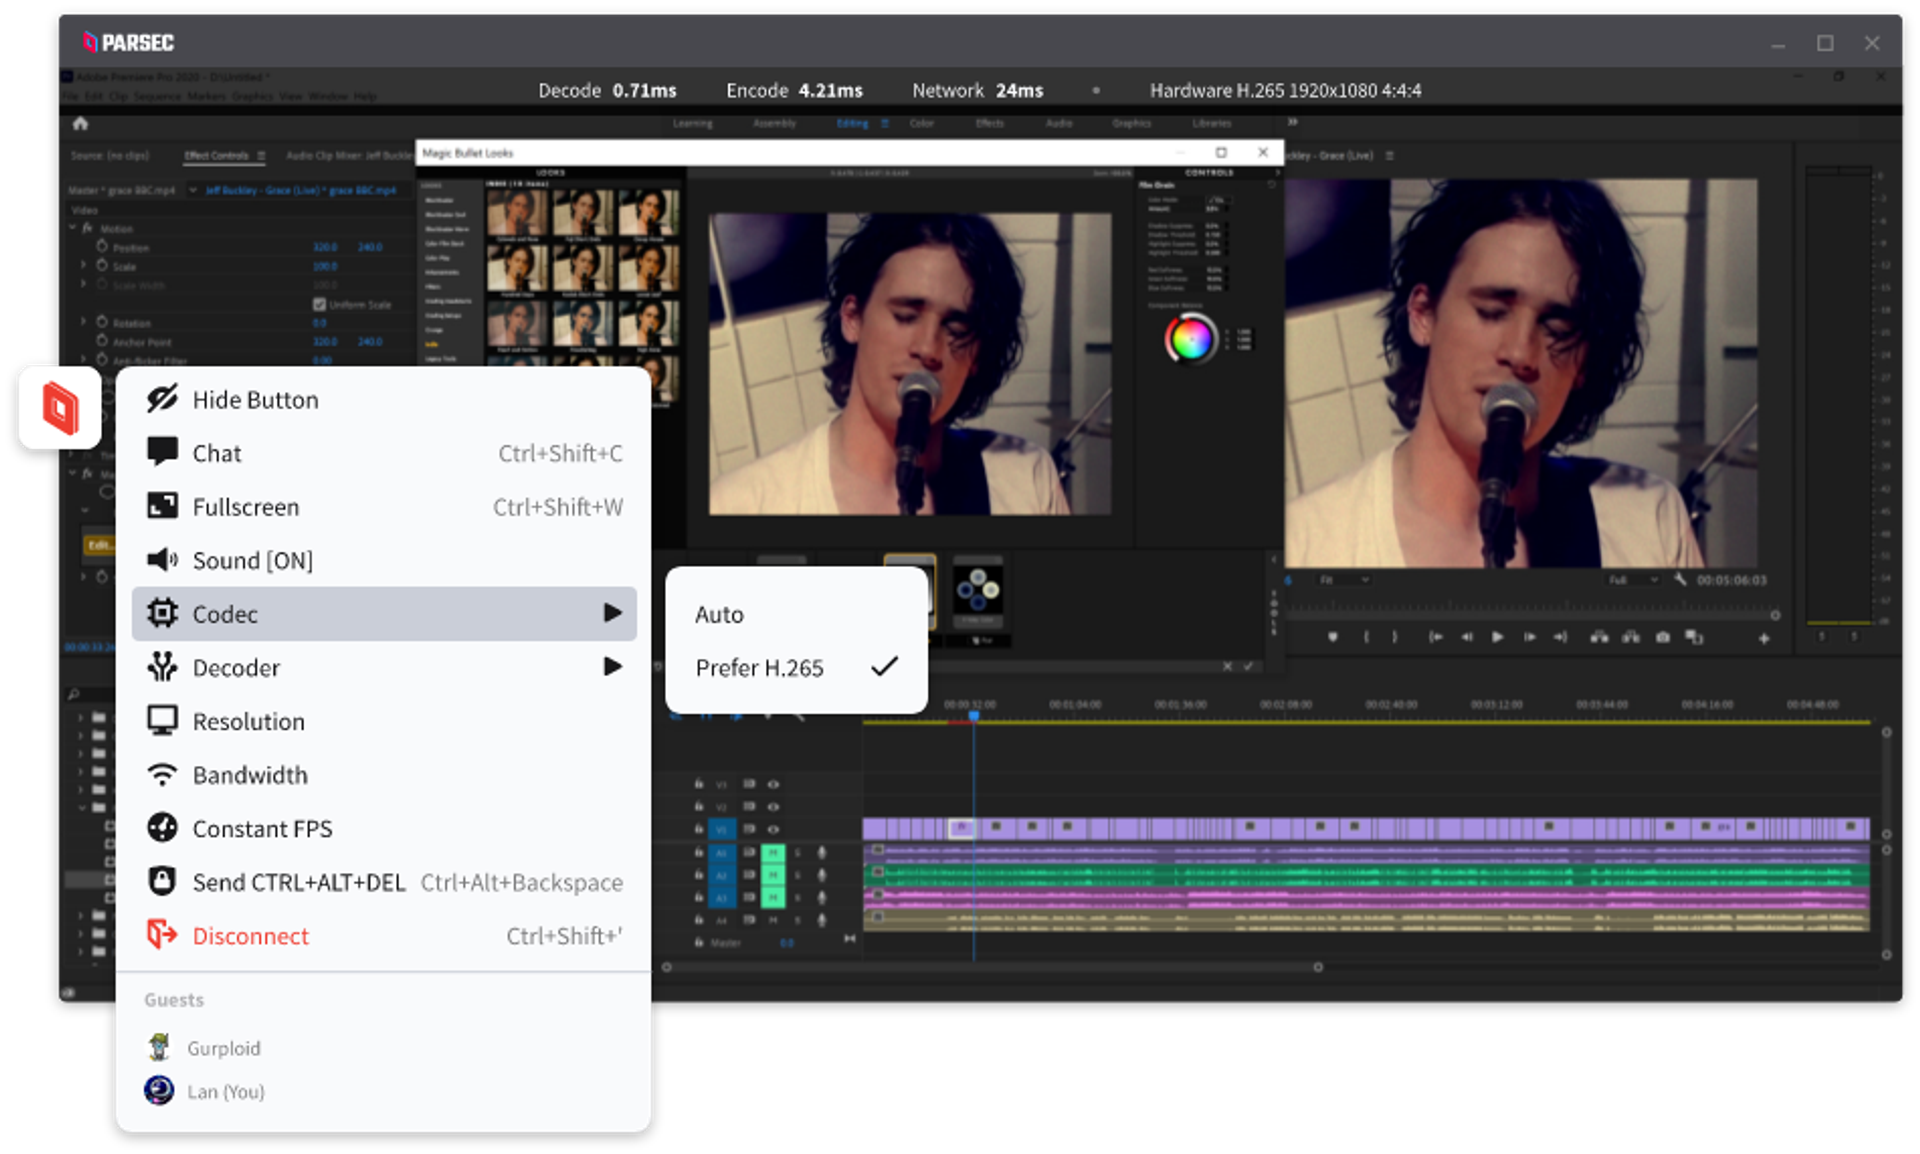Click the Mark Out bracket icon
The height and width of the screenshot is (1154, 1920).
1395,637
